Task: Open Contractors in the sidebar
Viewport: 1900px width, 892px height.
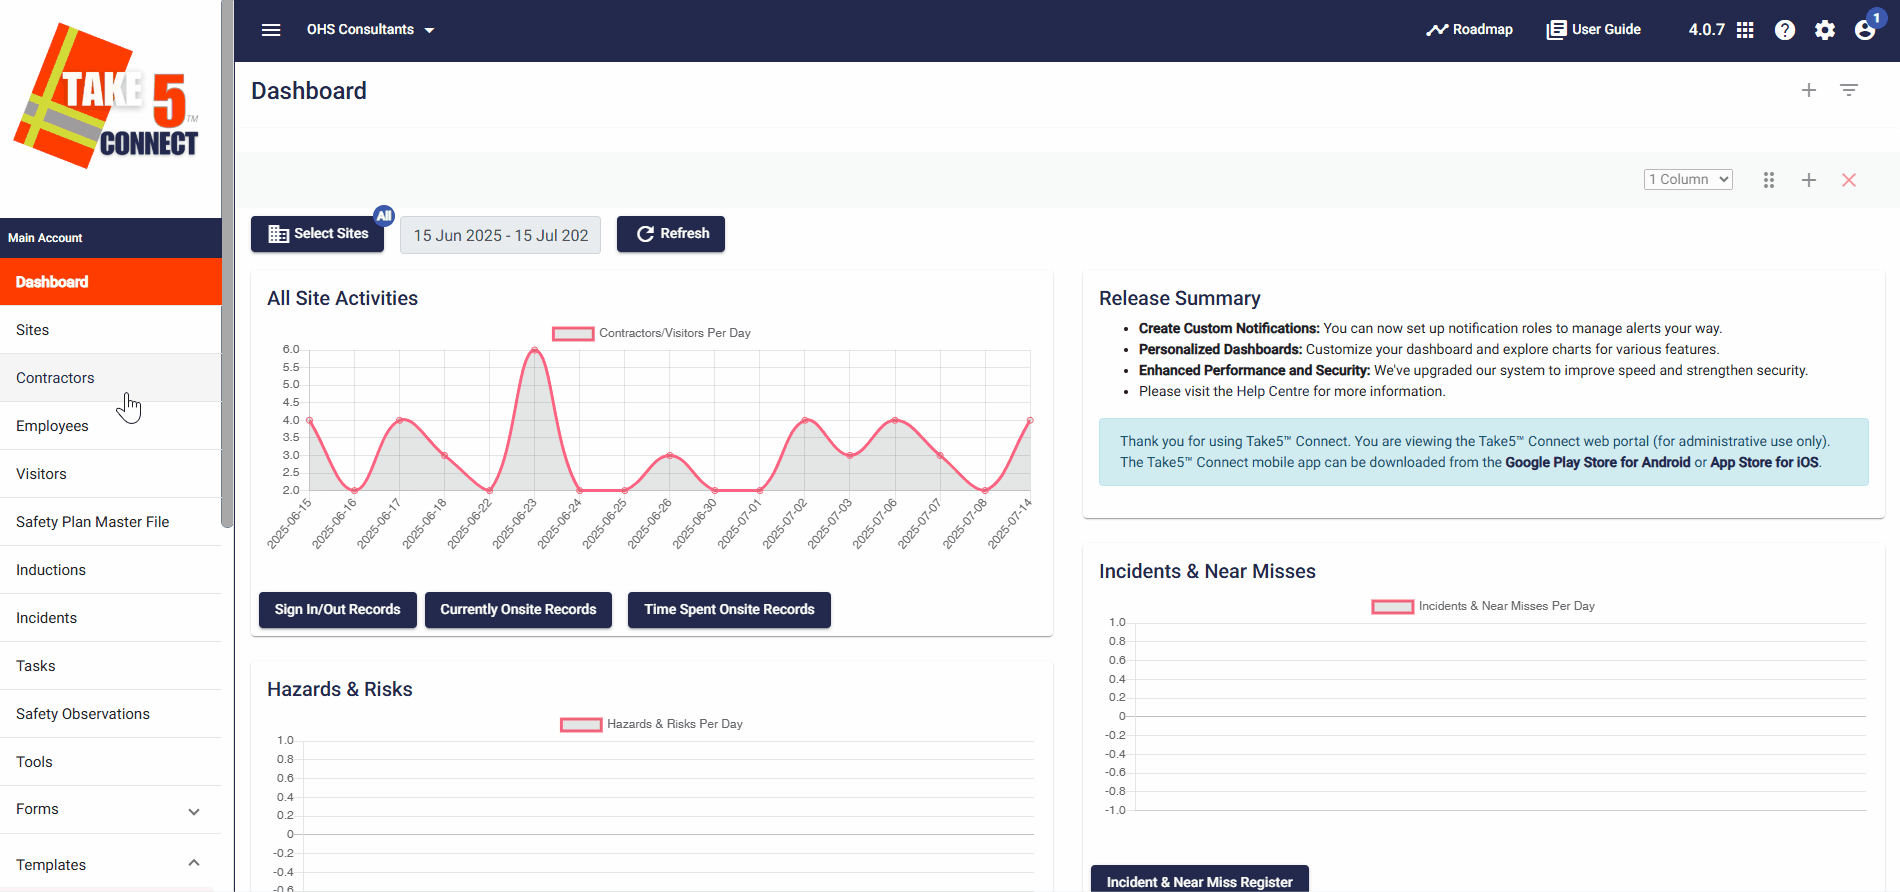Action: (111, 378)
